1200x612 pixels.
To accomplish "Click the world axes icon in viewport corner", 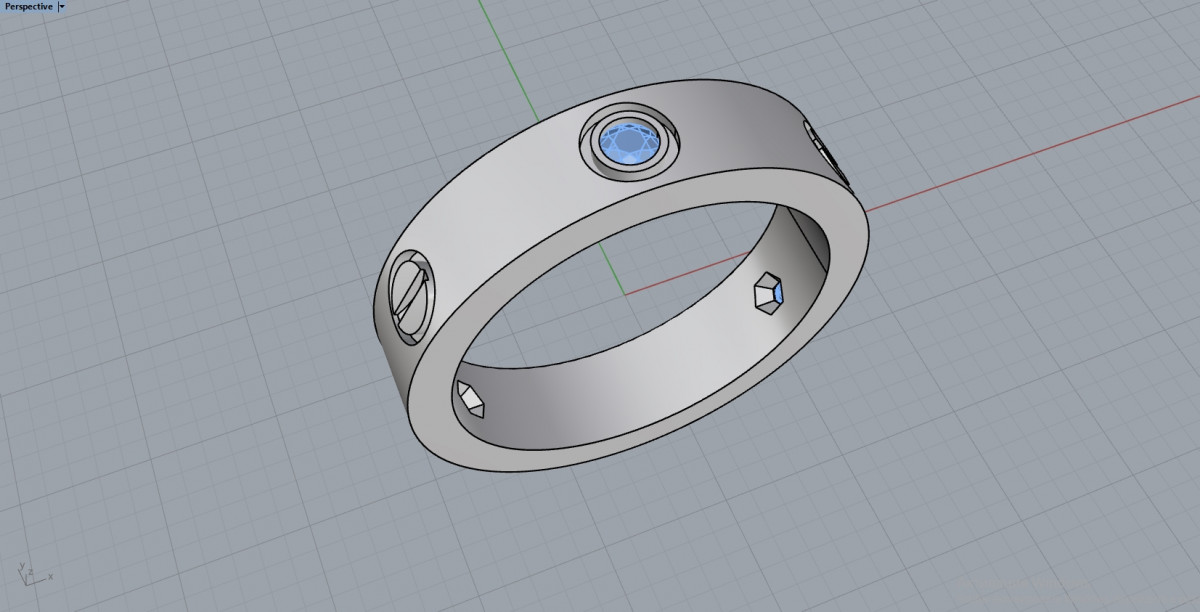I will [x=36, y=572].
